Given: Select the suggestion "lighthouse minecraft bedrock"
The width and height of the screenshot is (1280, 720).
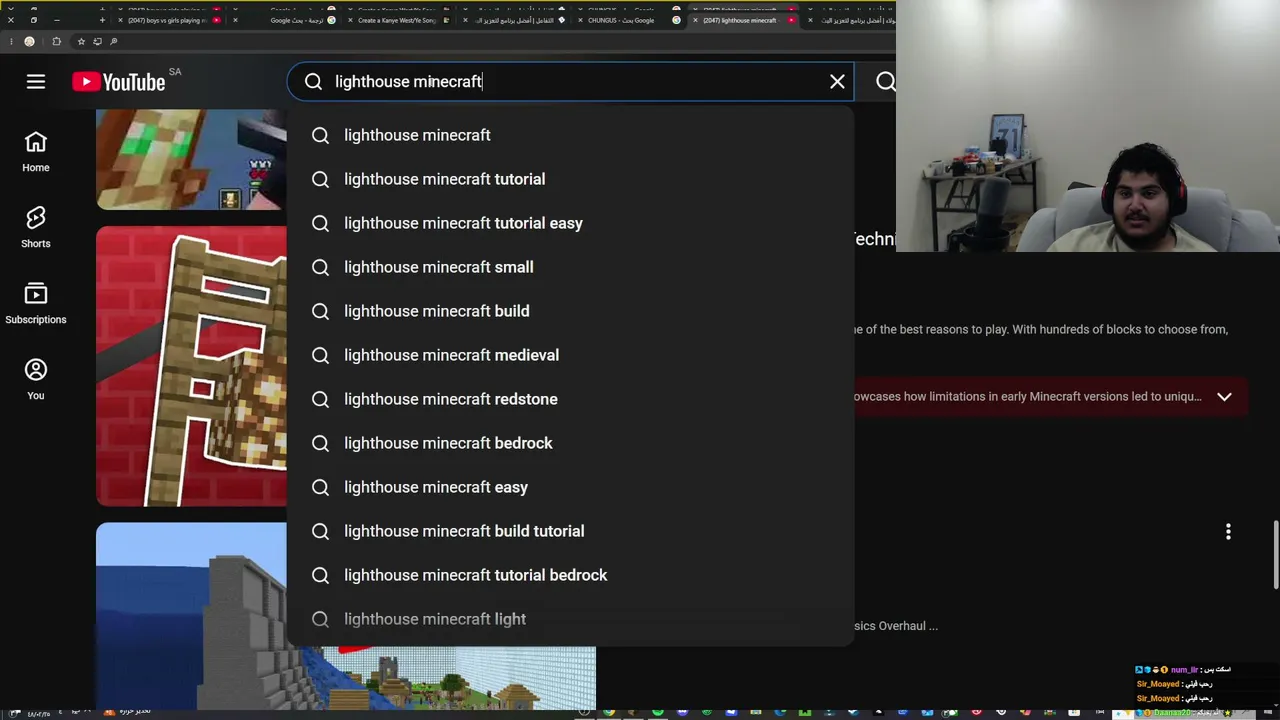Looking at the screenshot, I should pyautogui.click(x=571, y=443).
